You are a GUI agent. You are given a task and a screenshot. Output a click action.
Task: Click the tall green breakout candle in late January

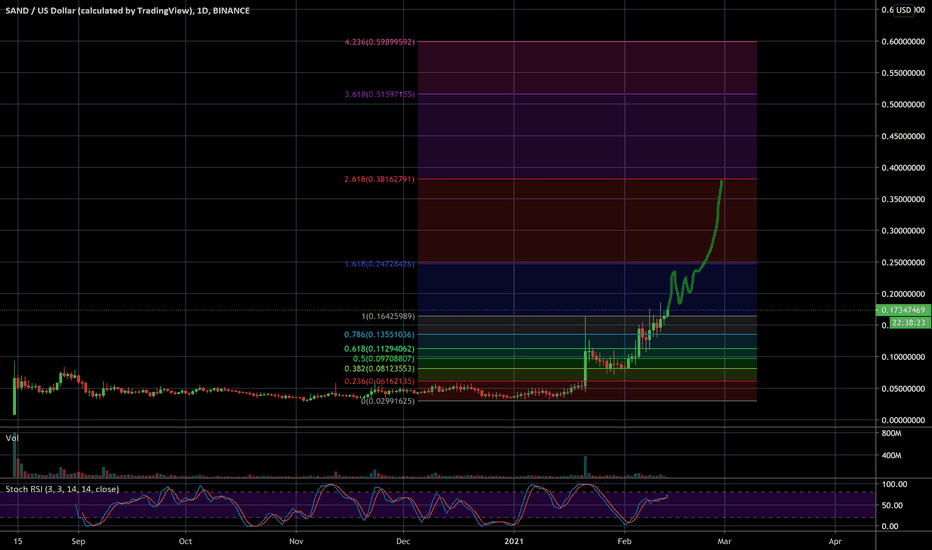585,367
